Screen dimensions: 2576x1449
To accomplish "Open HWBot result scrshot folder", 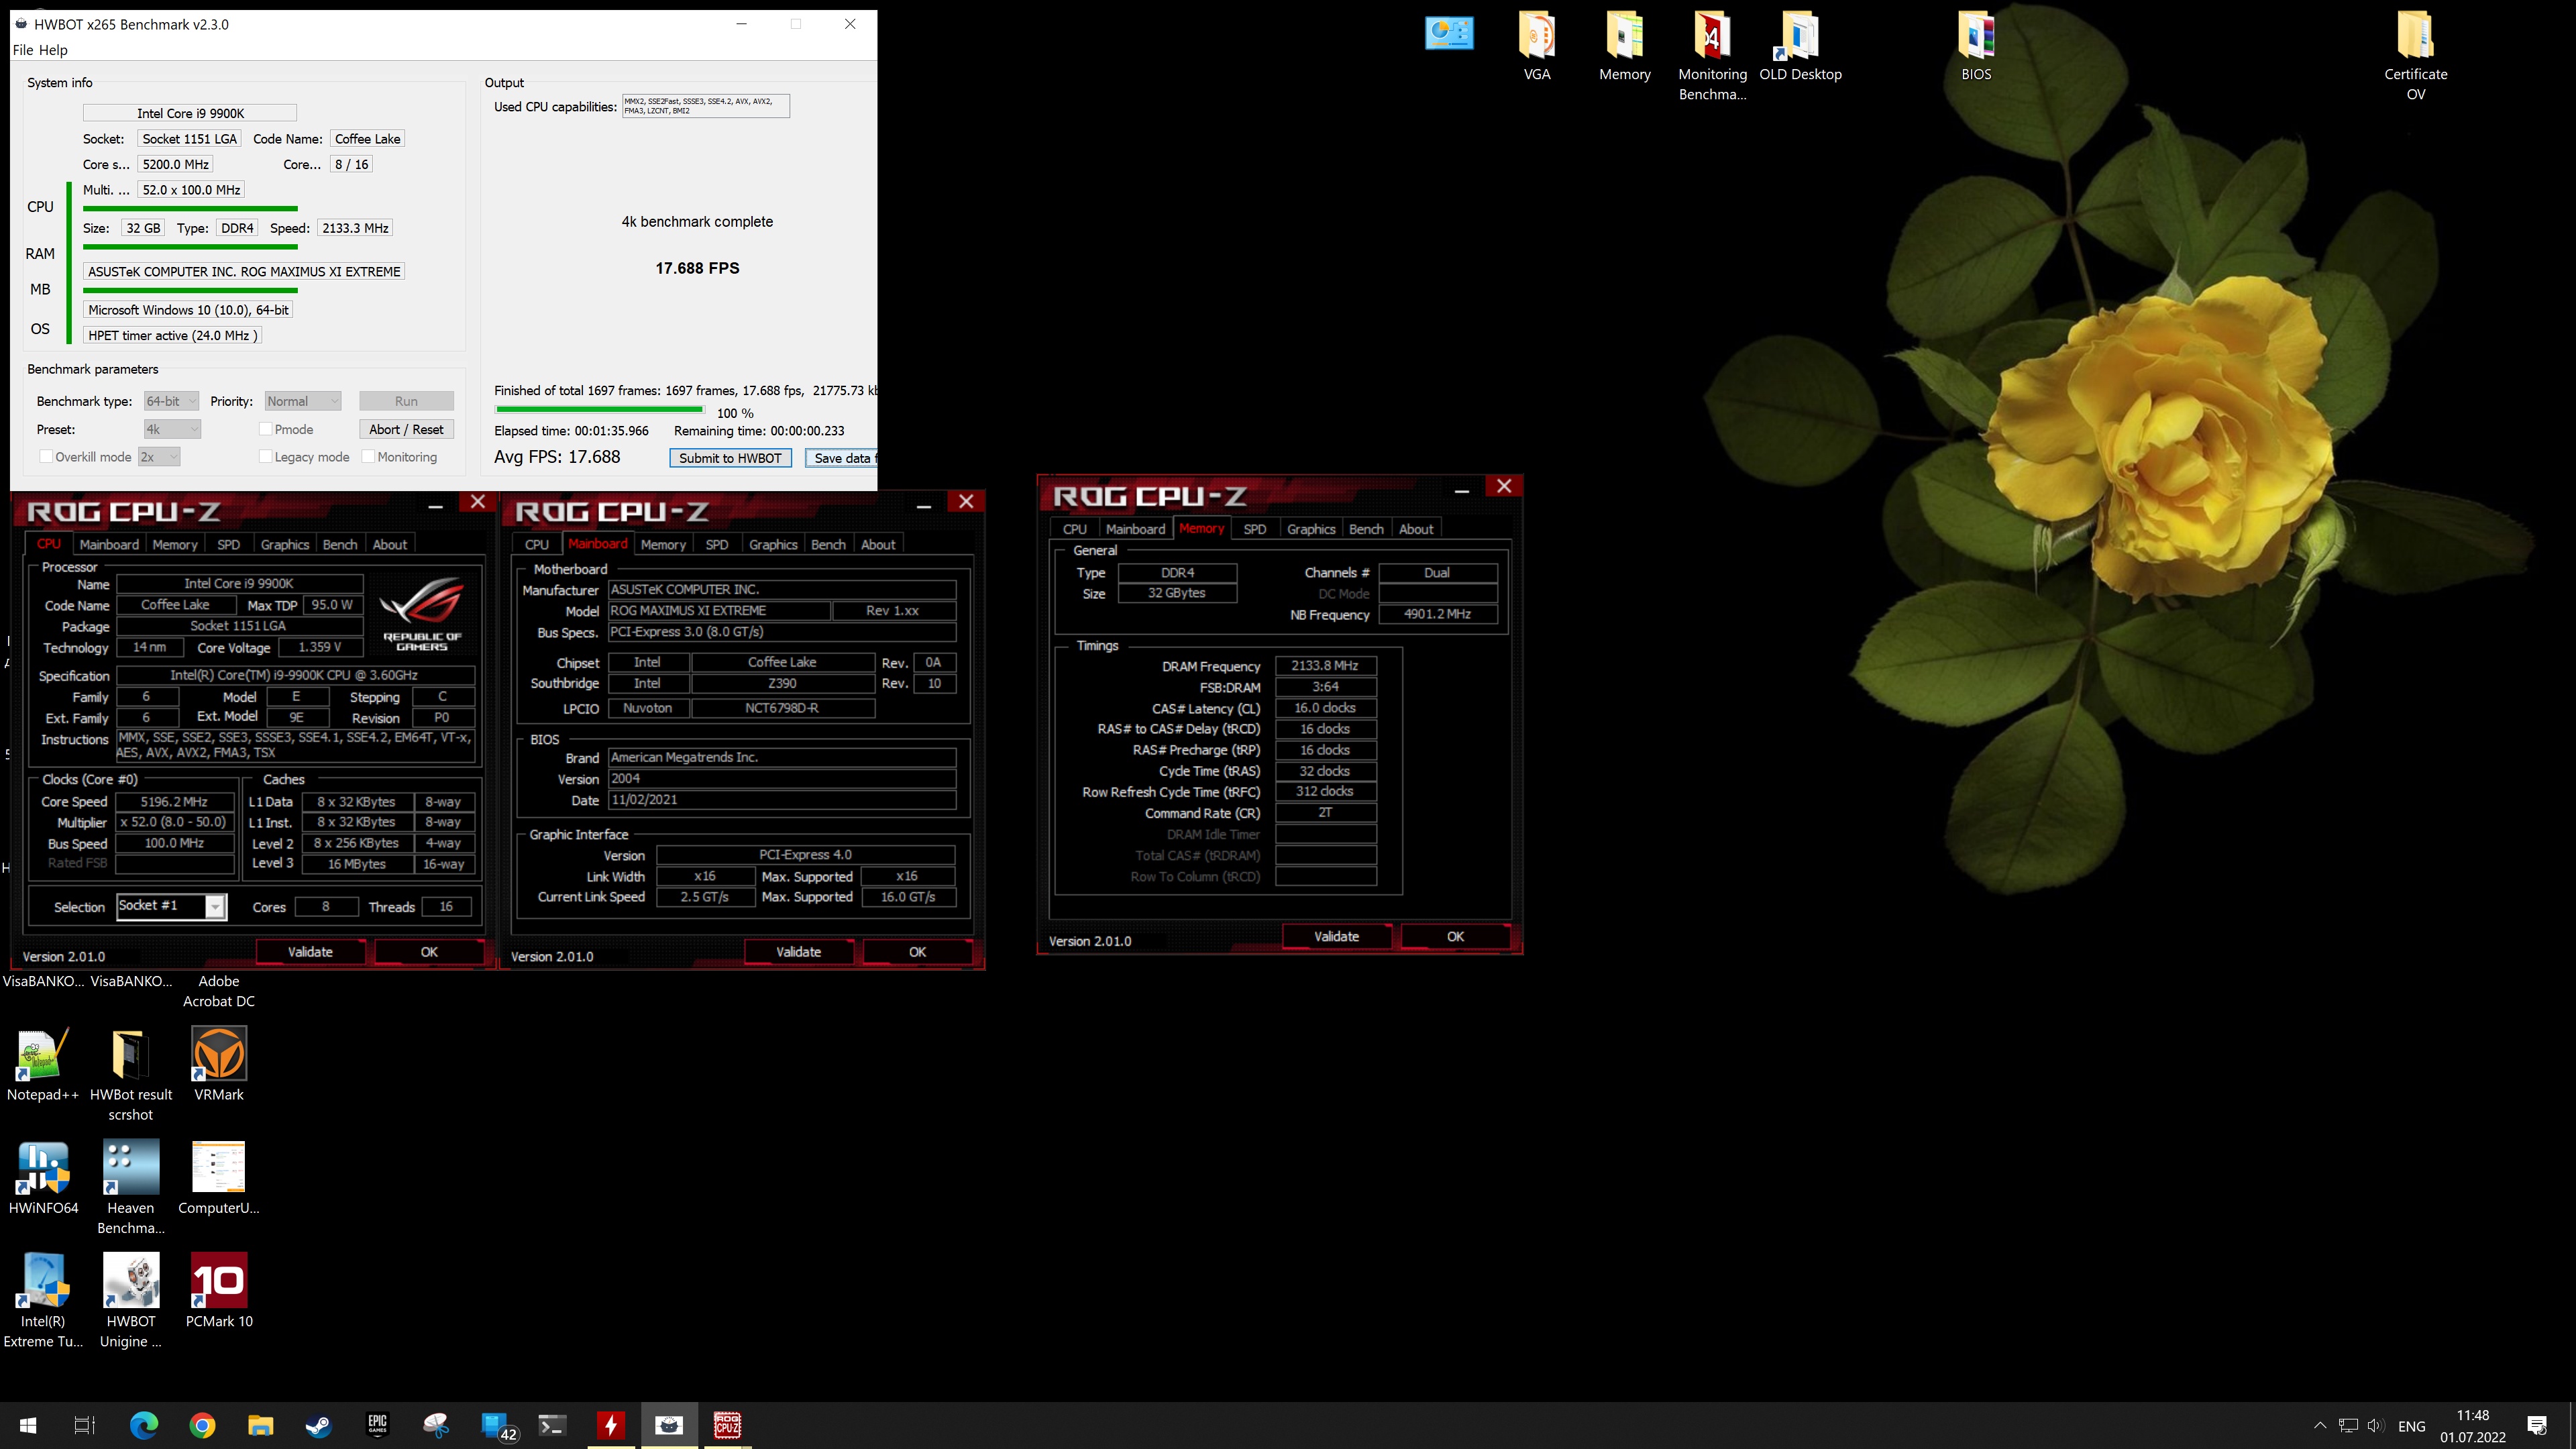I will pos(131,1075).
